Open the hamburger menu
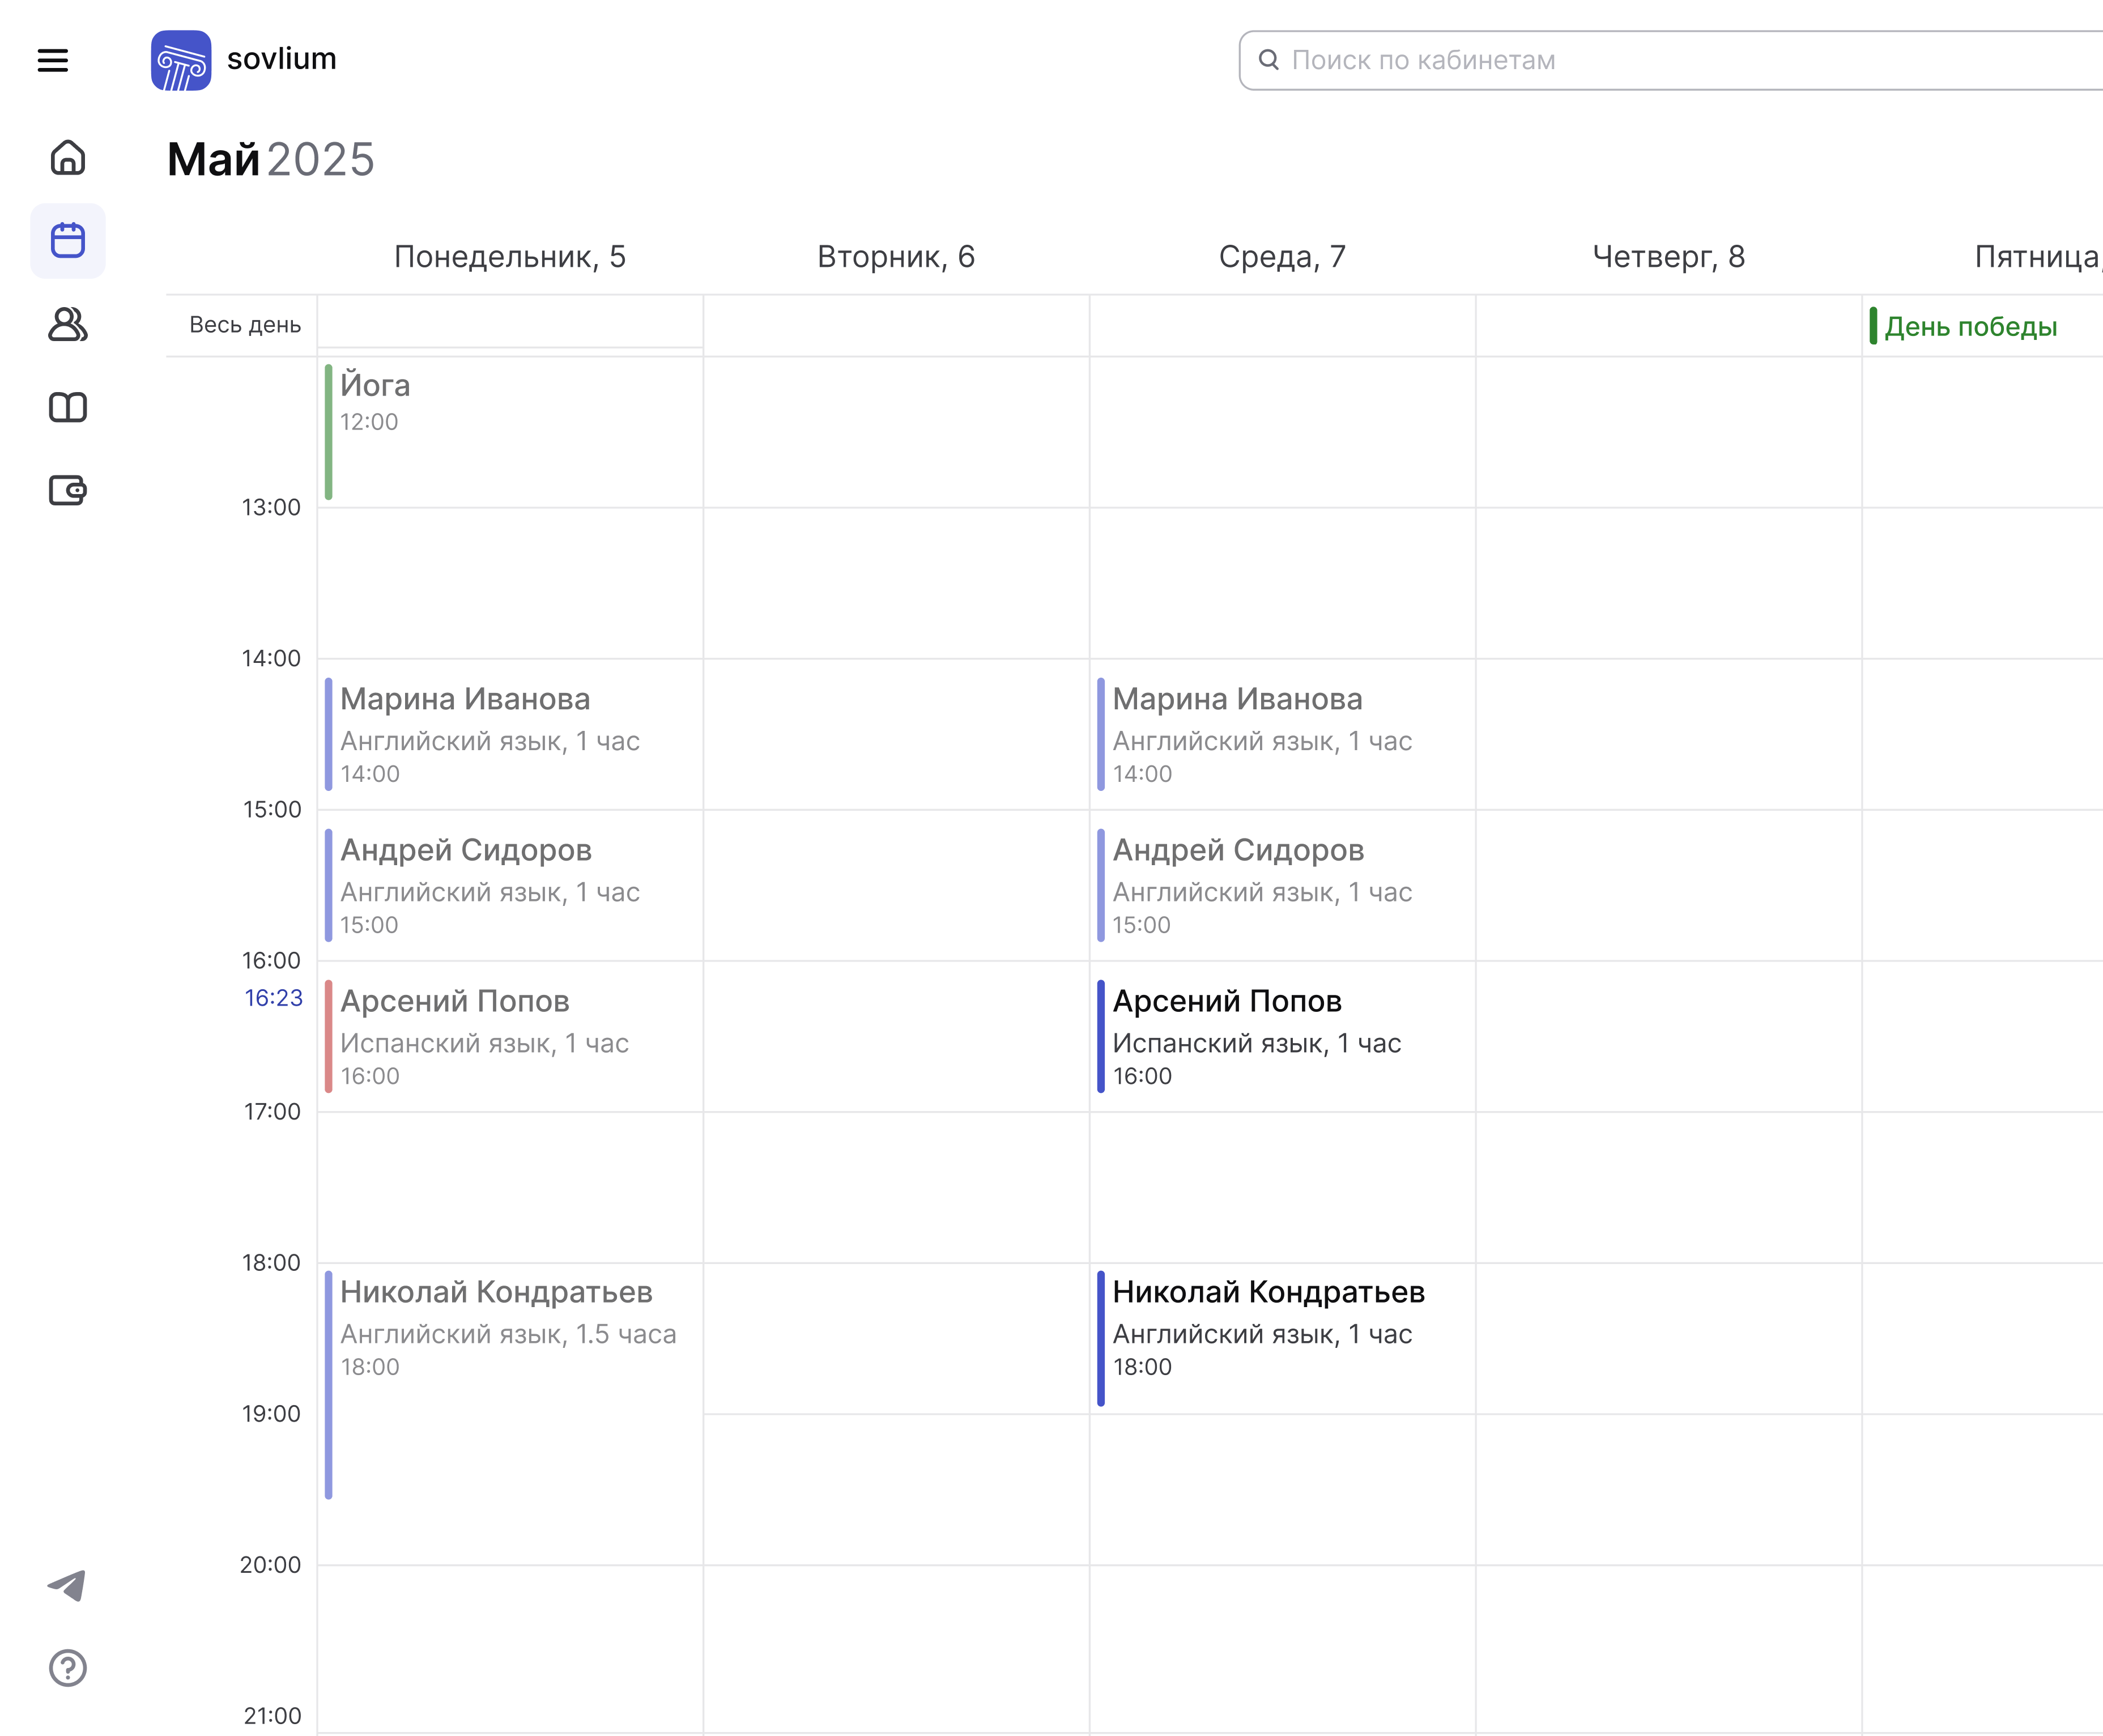This screenshot has width=2103, height=1736. click(x=53, y=60)
